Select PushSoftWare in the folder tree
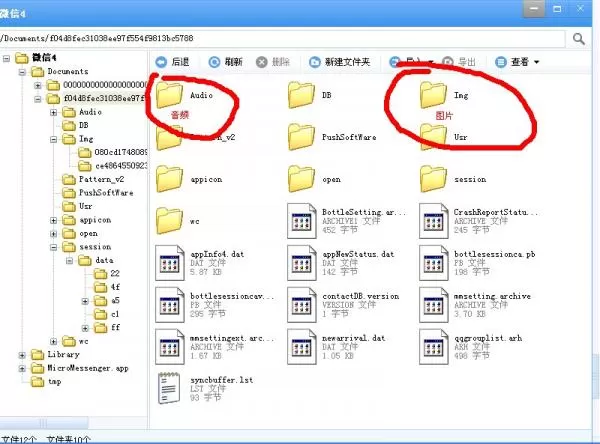 point(98,193)
